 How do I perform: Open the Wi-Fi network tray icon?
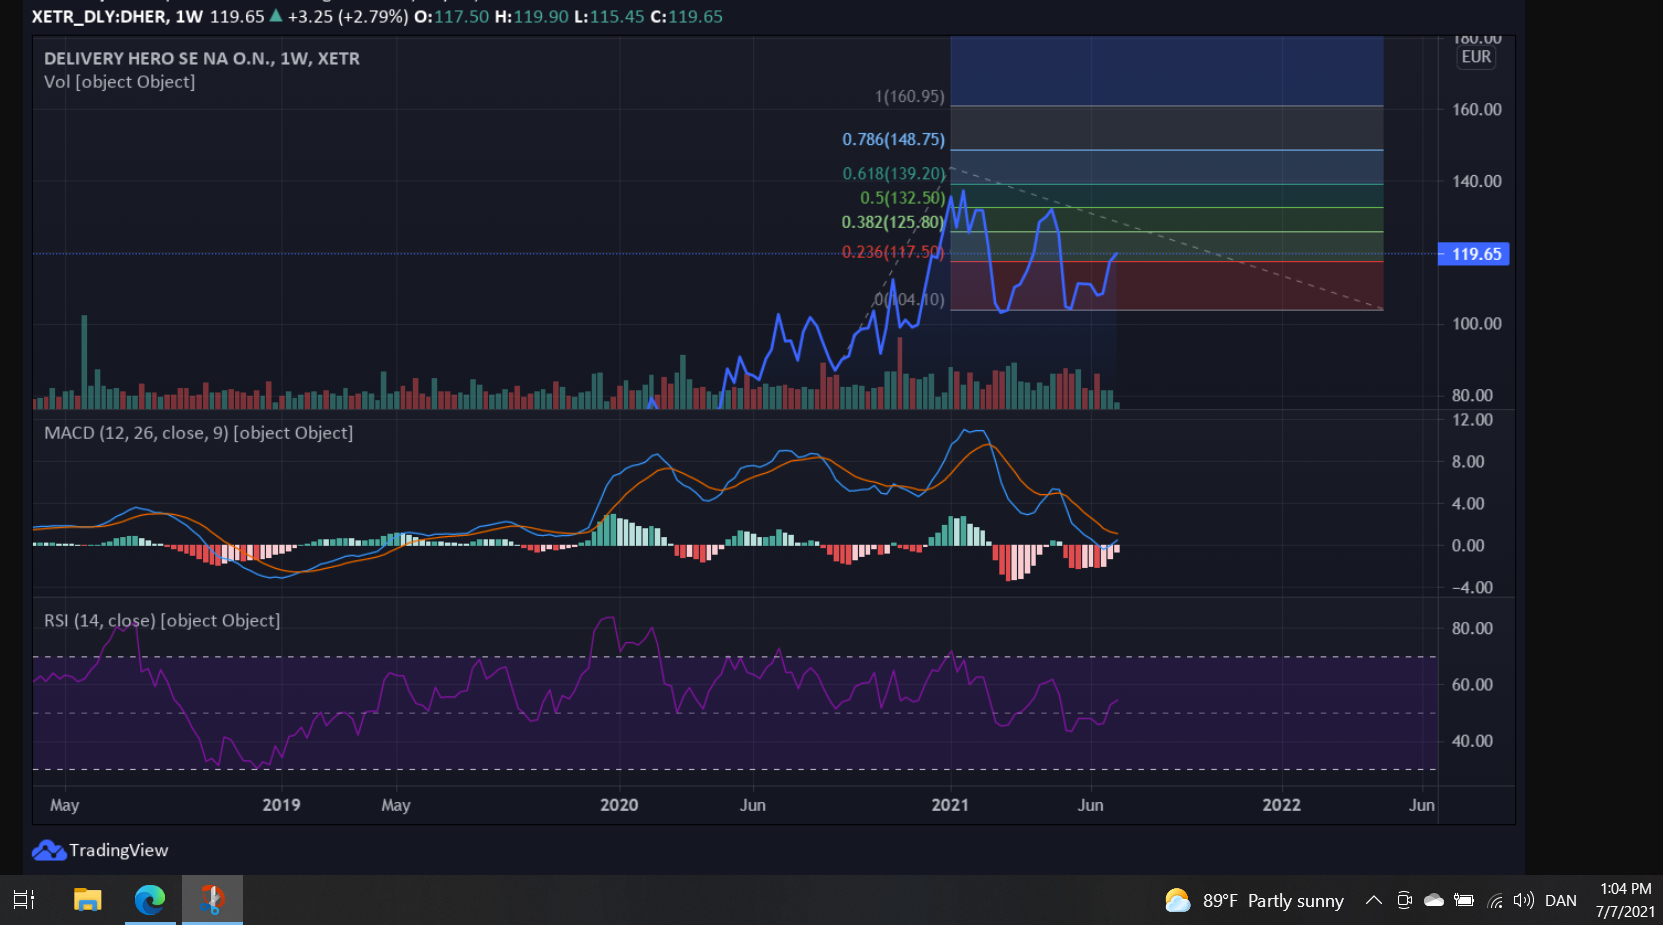[x=1495, y=900]
